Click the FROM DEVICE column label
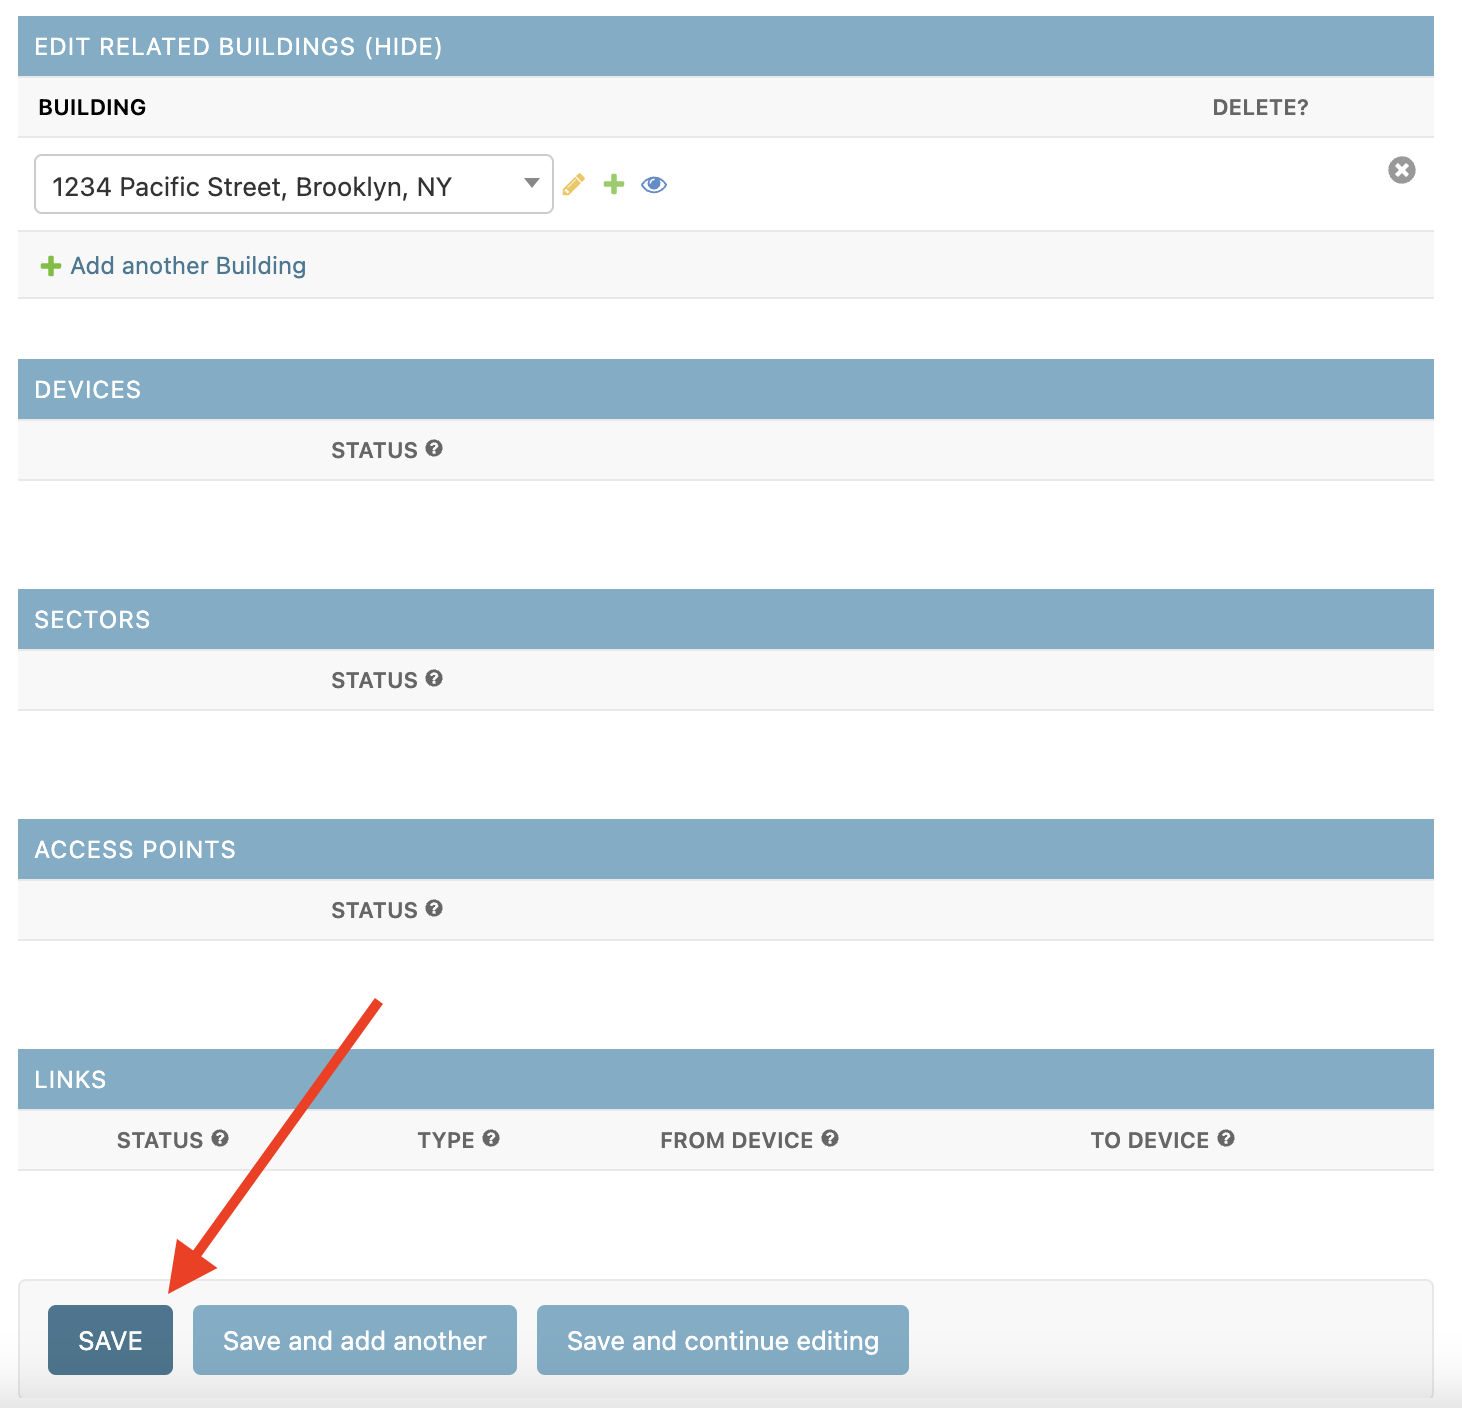This screenshot has width=1462, height=1408. point(736,1140)
